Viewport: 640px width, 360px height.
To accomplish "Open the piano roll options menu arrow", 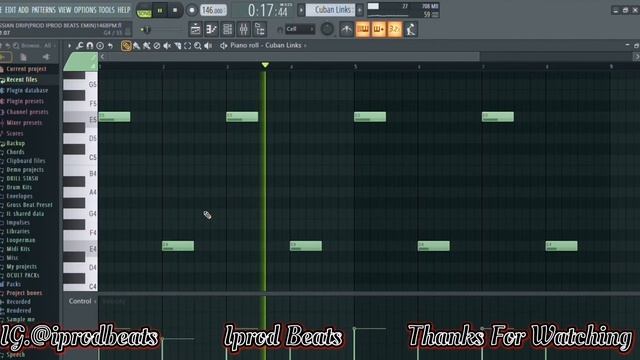I will [x=69, y=46].
